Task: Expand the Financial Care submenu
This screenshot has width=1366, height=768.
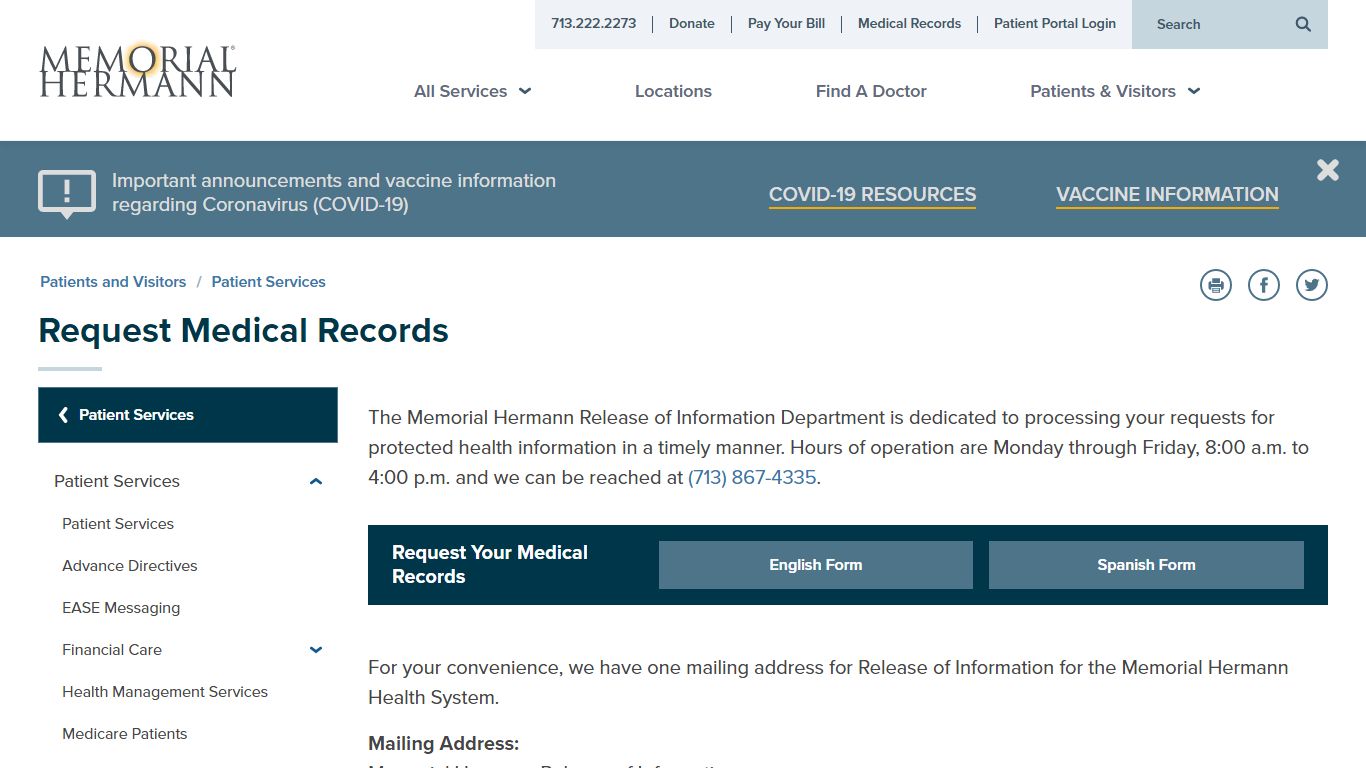Action: tap(316, 650)
